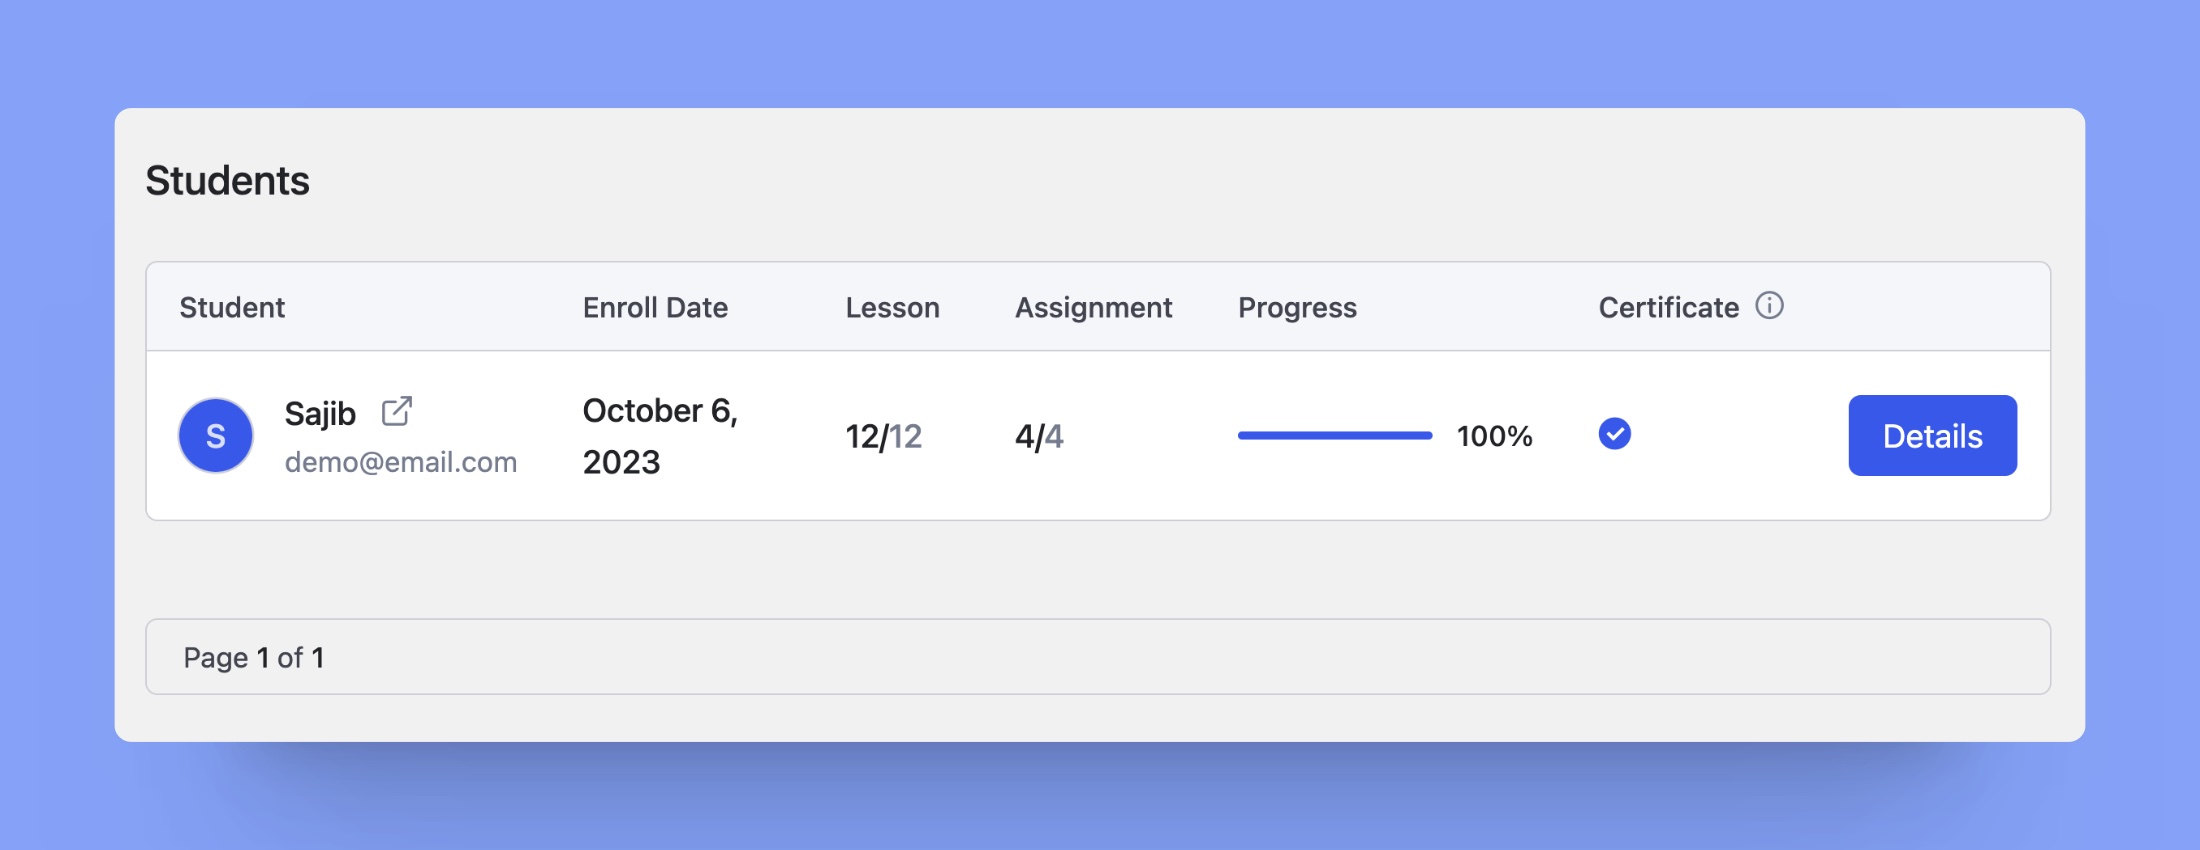Viewport: 2200px width, 850px height.
Task: Click the demo@email.com email address
Action: [401, 462]
